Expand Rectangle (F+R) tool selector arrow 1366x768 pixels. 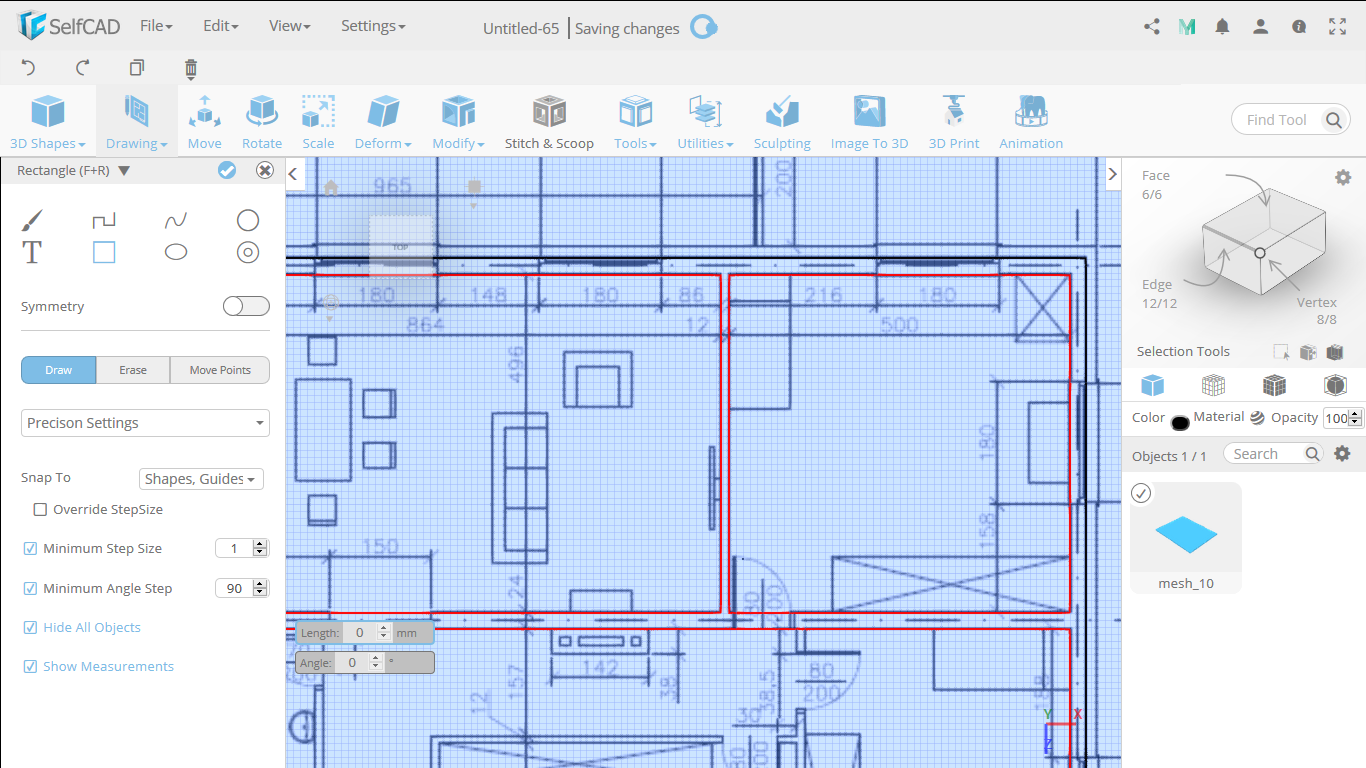[124, 171]
